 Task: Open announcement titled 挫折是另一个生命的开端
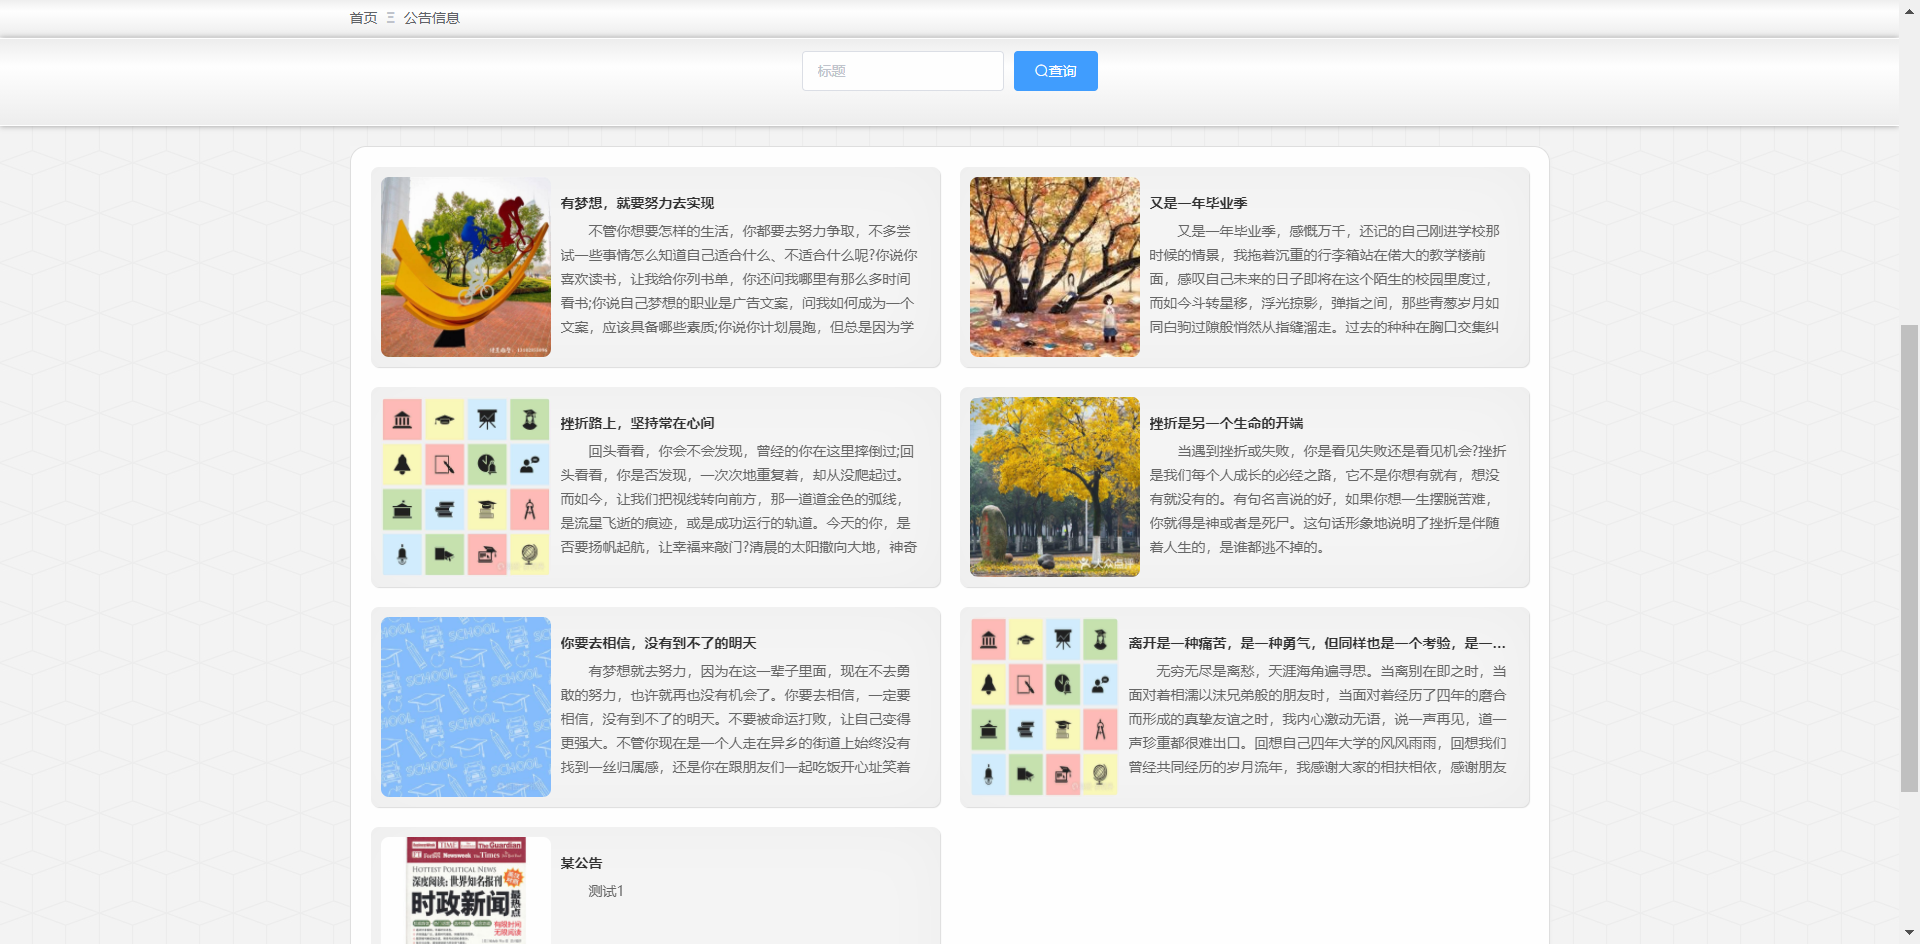point(1226,423)
